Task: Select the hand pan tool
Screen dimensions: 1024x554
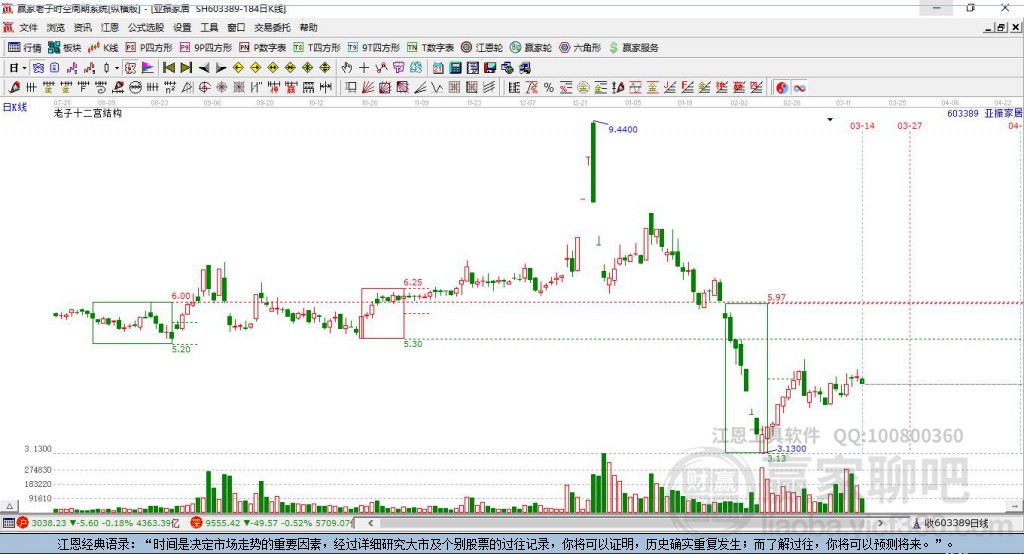Action: [347, 68]
